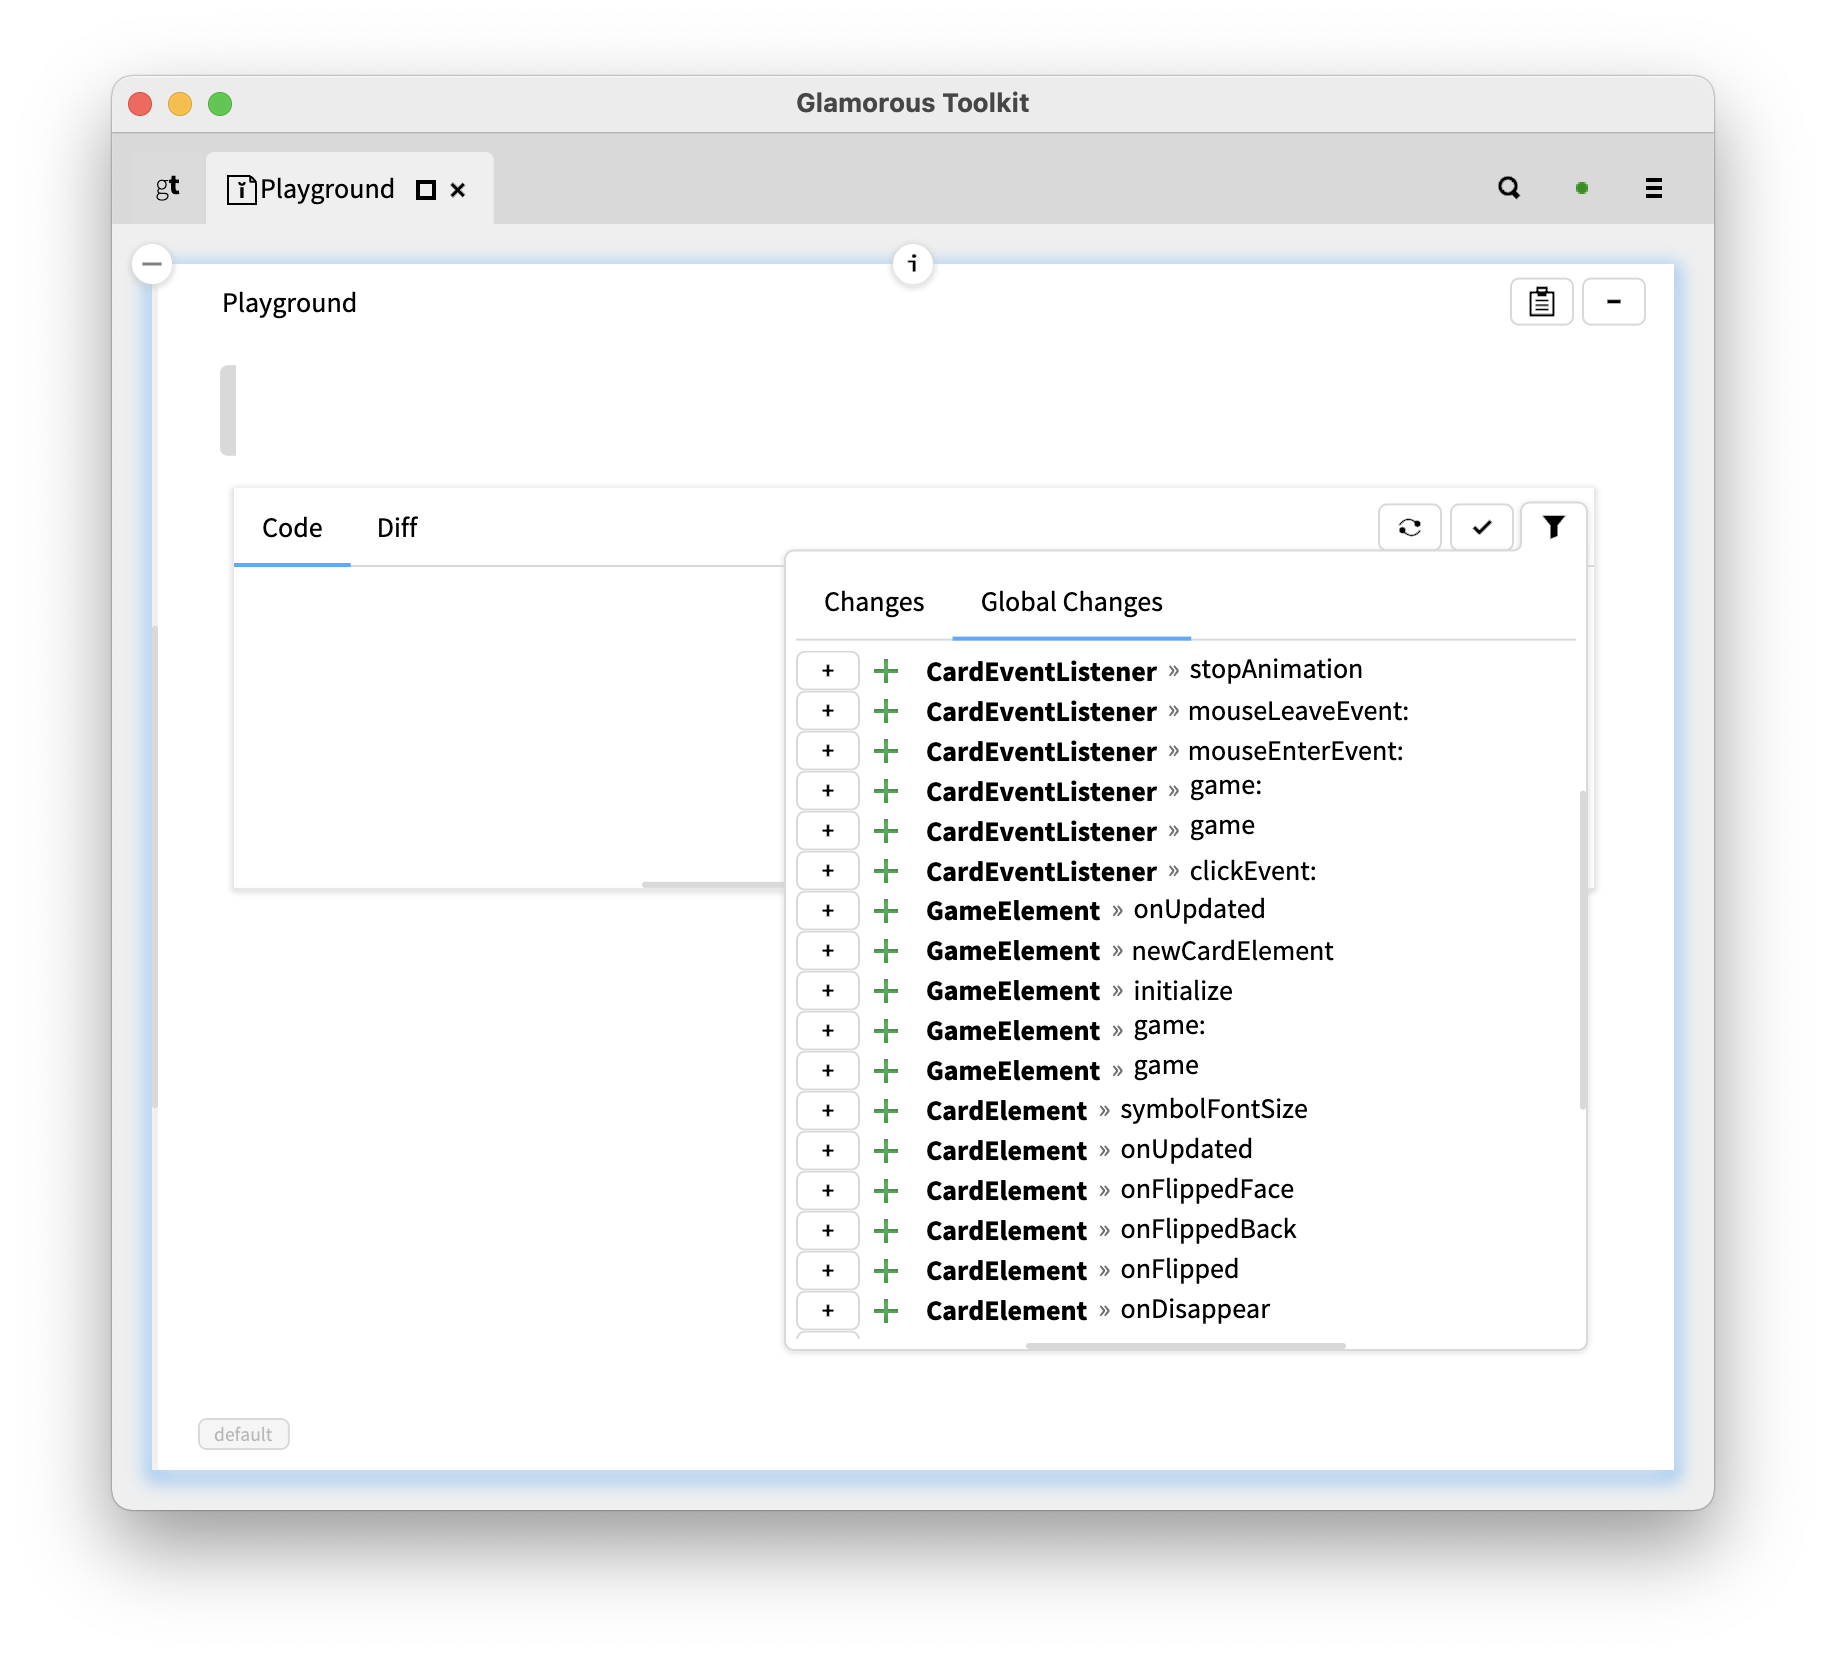Viewport: 1826px width, 1658px height.
Task: Maximize the Playground tab with the square icon
Action: [424, 189]
